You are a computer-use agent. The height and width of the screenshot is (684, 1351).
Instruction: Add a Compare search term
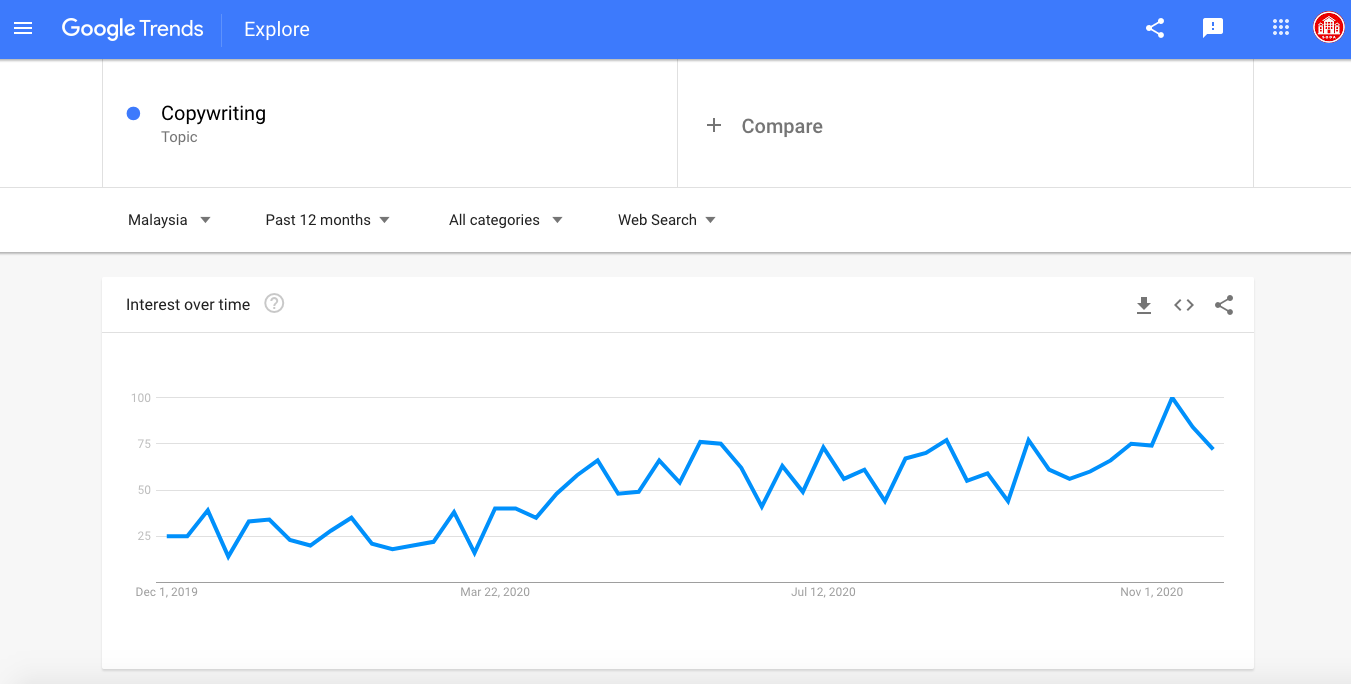(965, 125)
